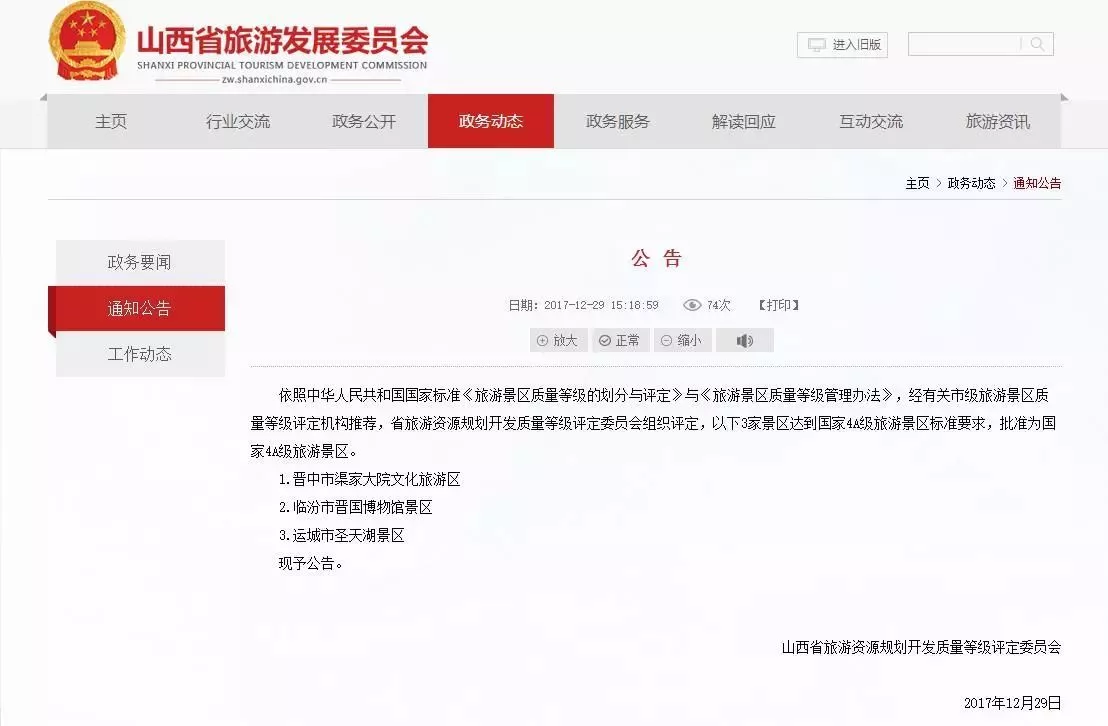Open the 主页 navigation tab

111,122
